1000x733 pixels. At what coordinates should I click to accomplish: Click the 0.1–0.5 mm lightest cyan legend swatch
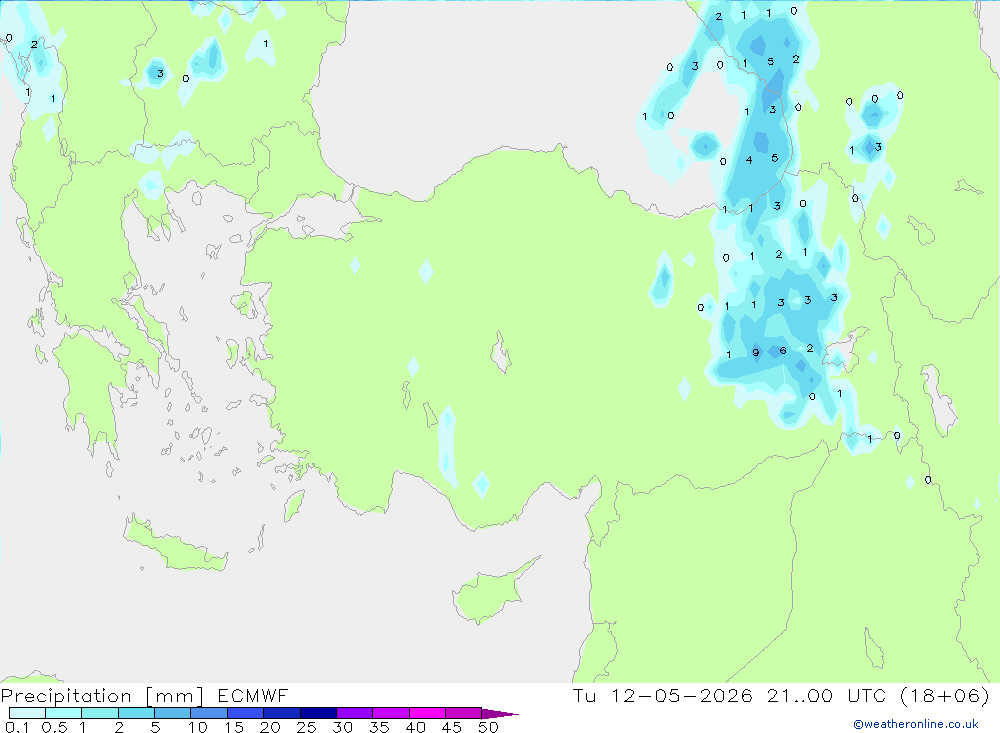click(27, 713)
